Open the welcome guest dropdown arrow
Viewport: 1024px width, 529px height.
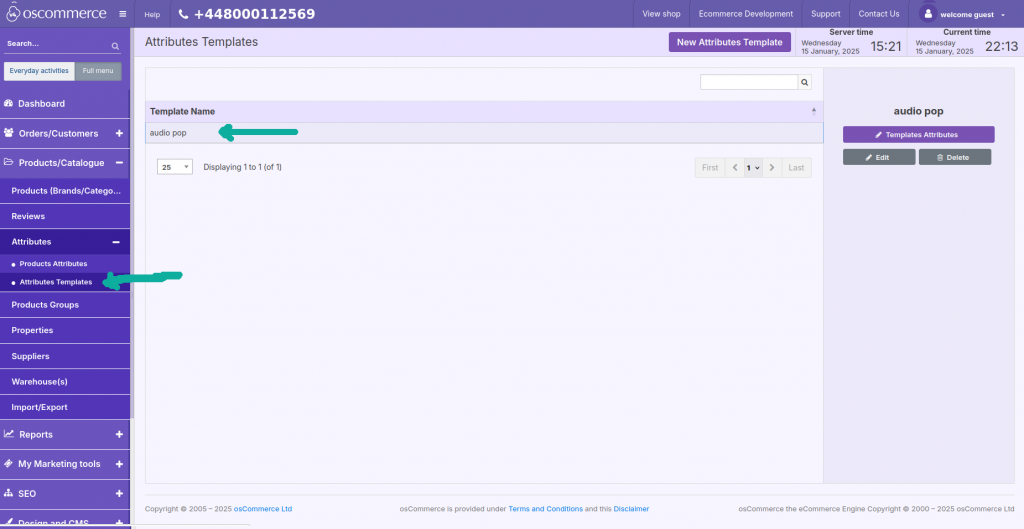(1002, 15)
